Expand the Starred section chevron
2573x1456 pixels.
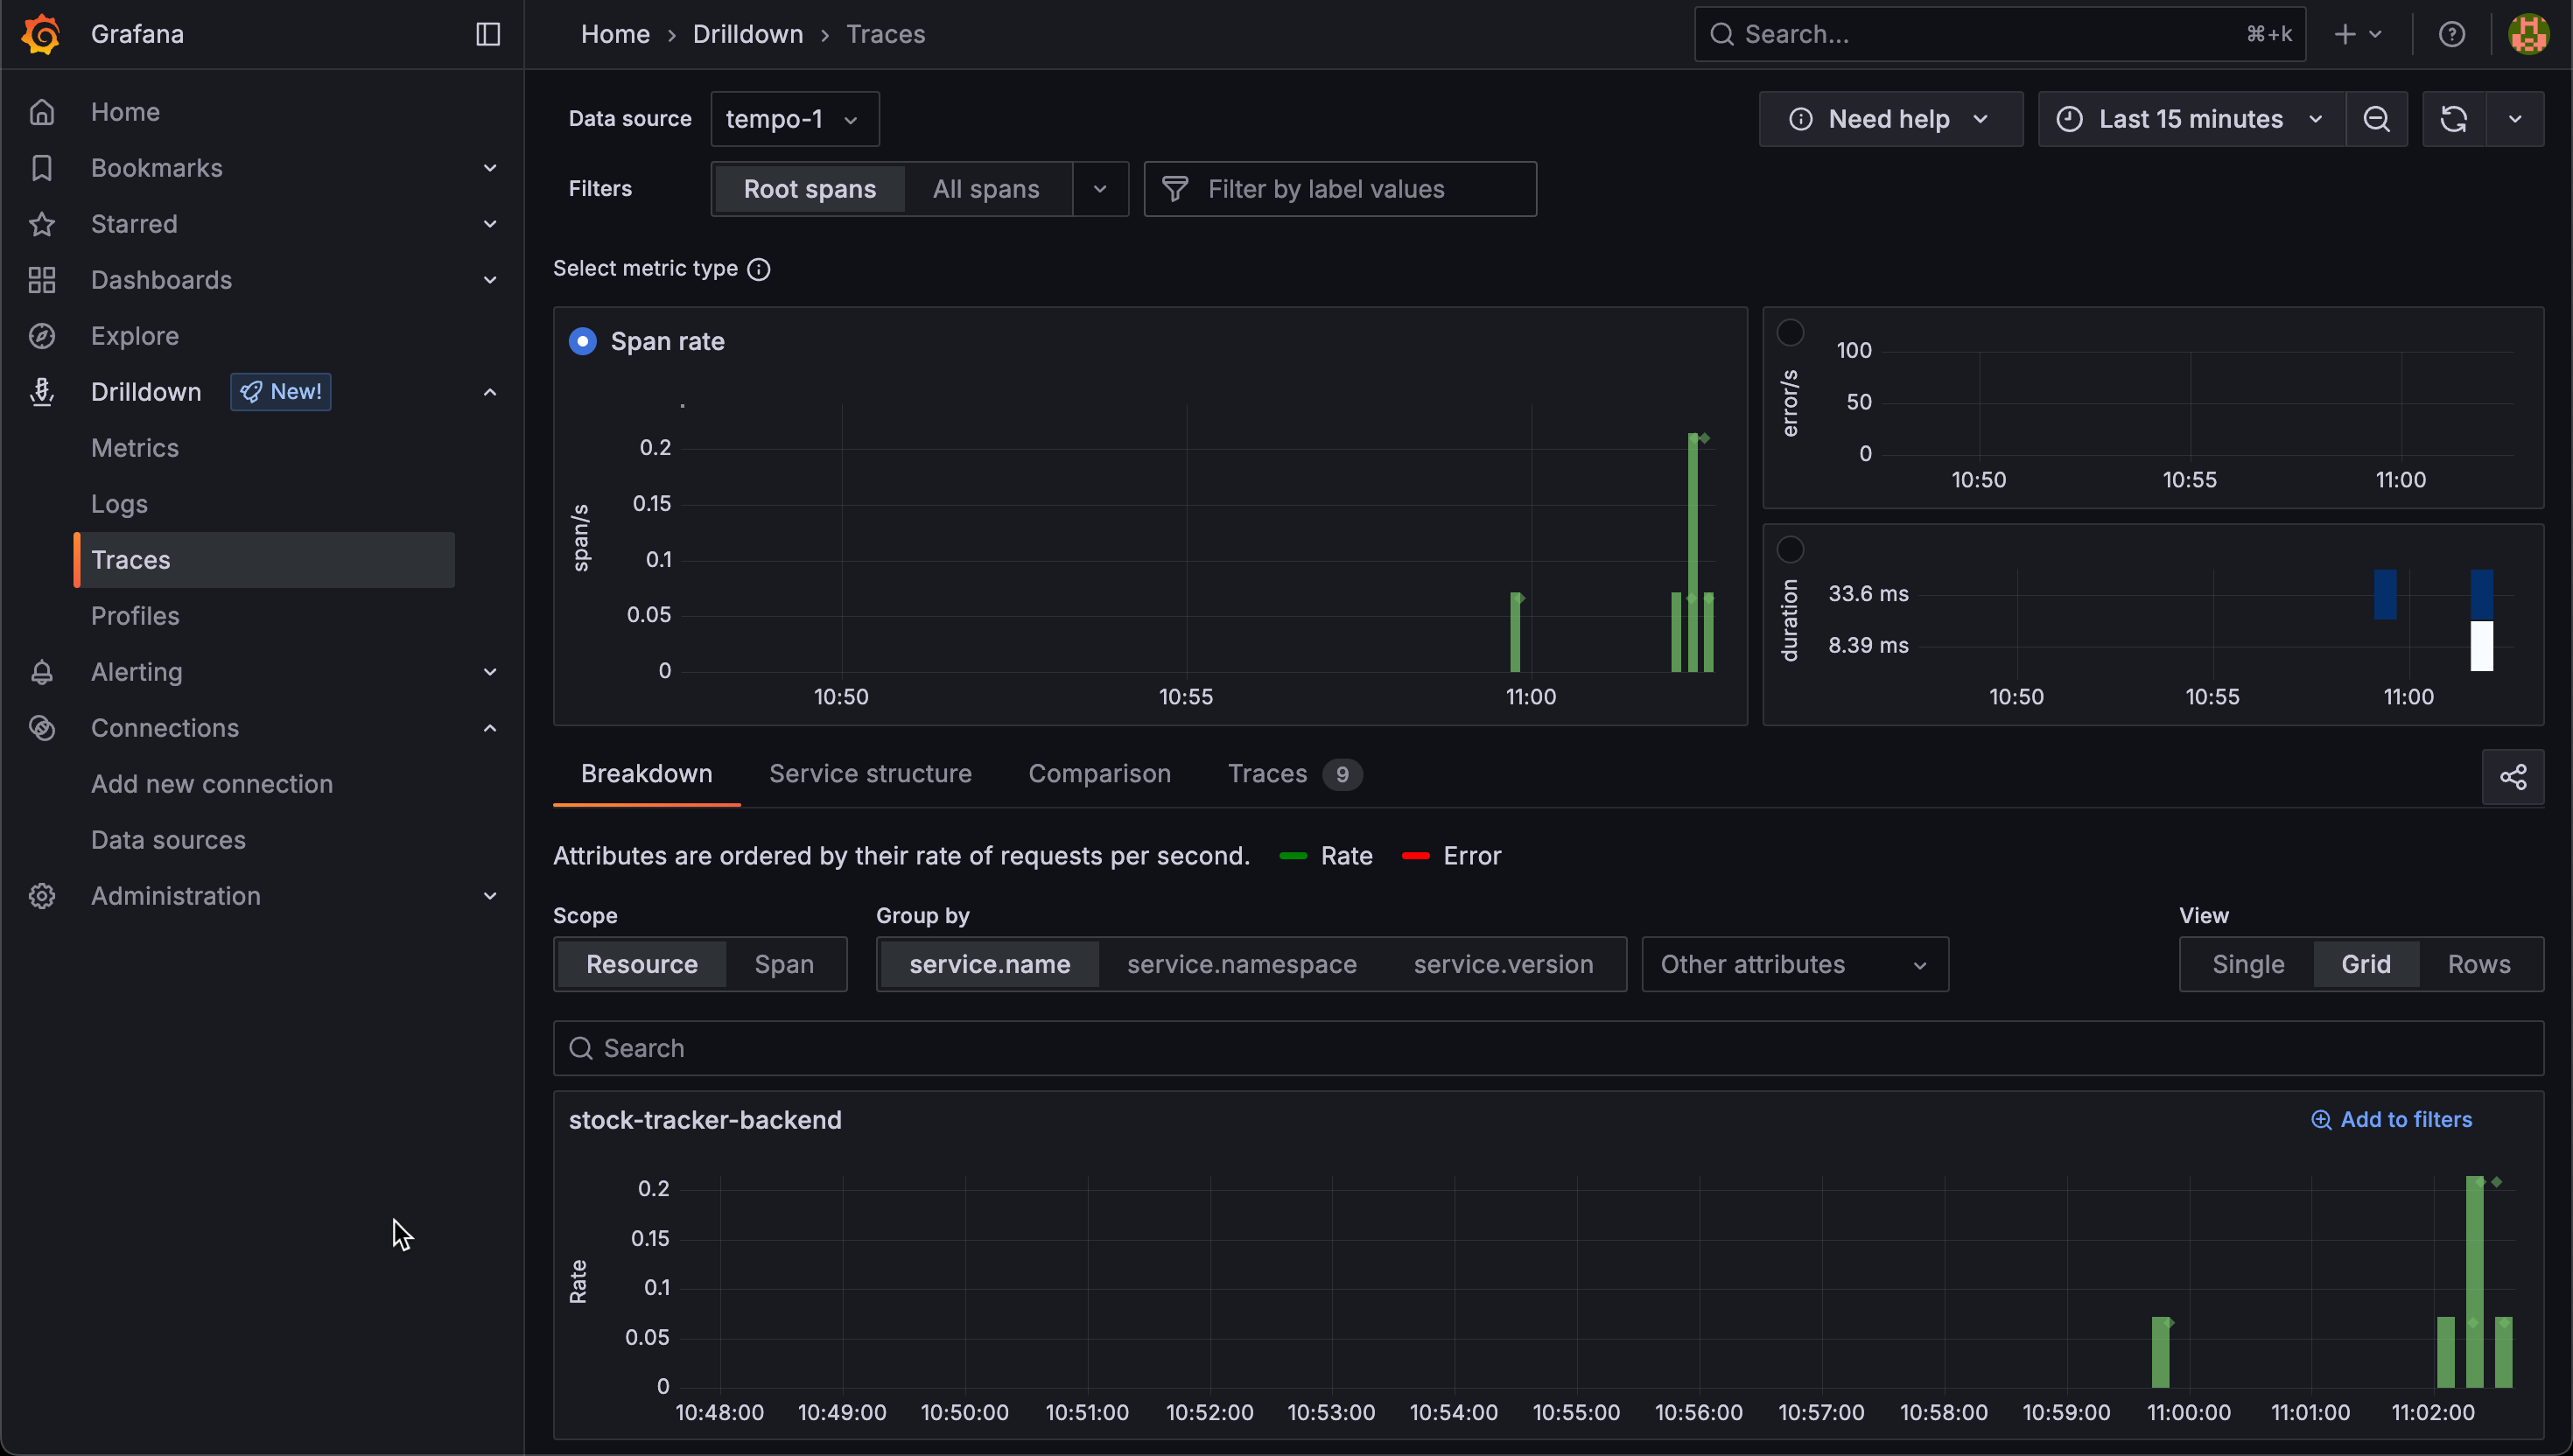click(x=490, y=224)
